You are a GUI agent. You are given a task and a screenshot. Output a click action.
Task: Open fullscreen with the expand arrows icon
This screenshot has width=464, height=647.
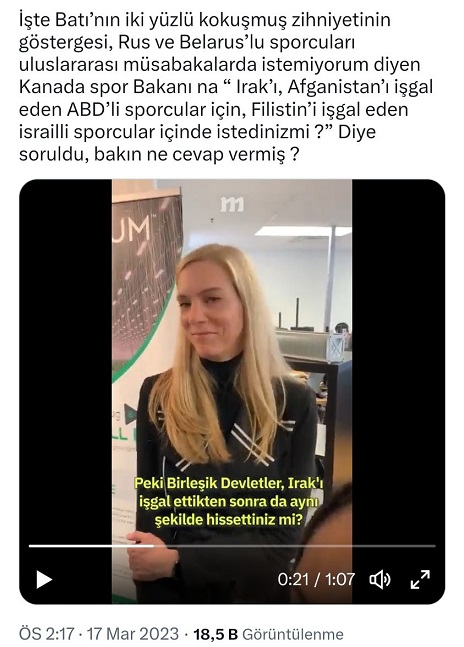click(420, 579)
